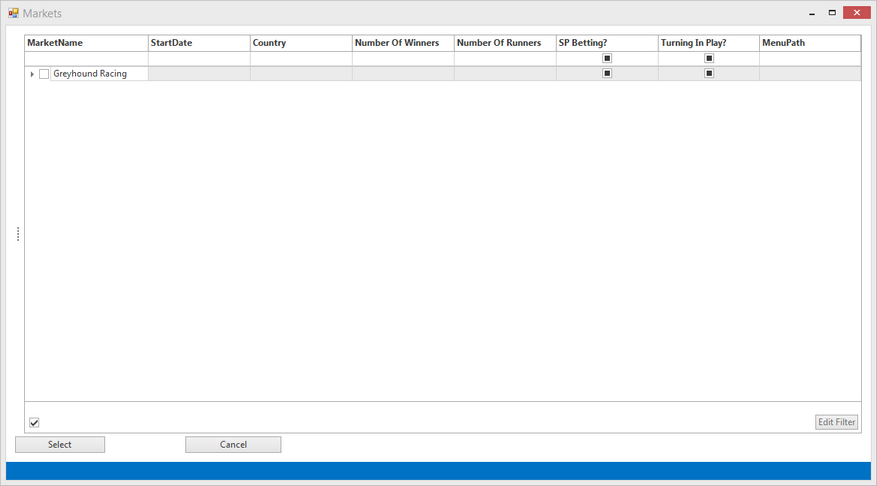Tick the Greyhound Racing row checkbox
The image size is (877, 486).
(44, 74)
